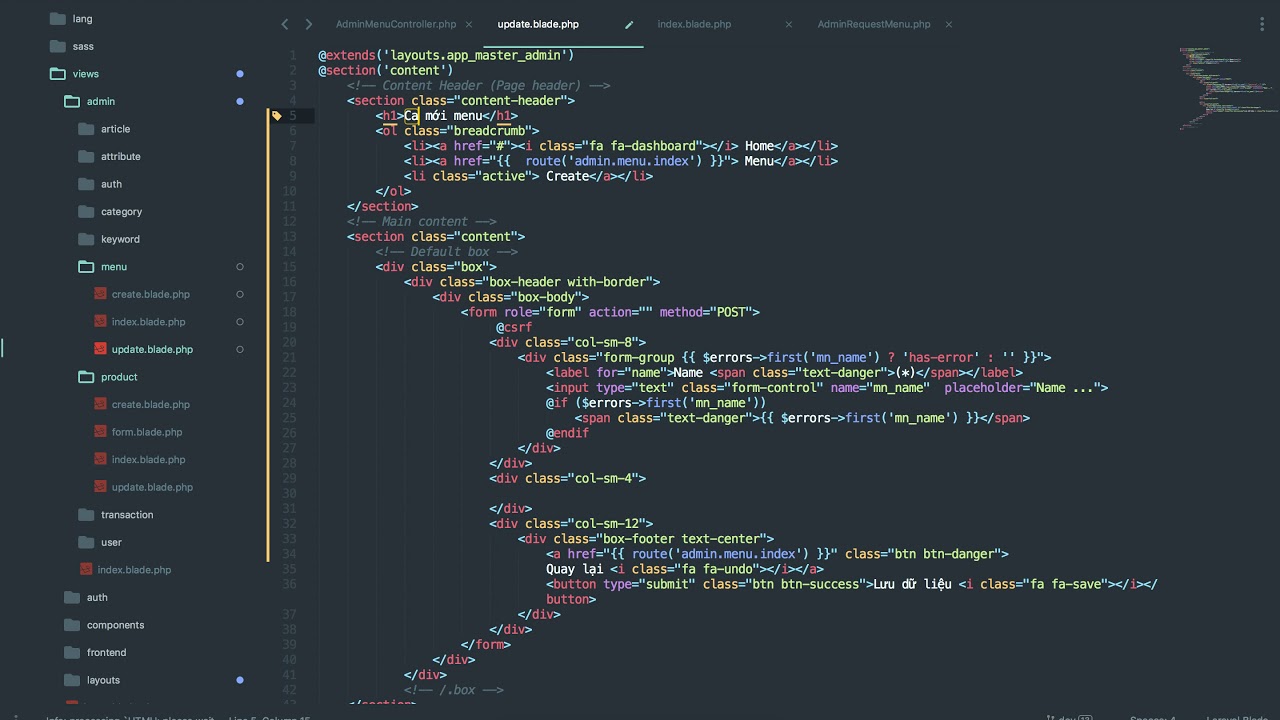
Task: Click the "Lưu dữ liệu" button text in code
Action: click(x=912, y=584)
